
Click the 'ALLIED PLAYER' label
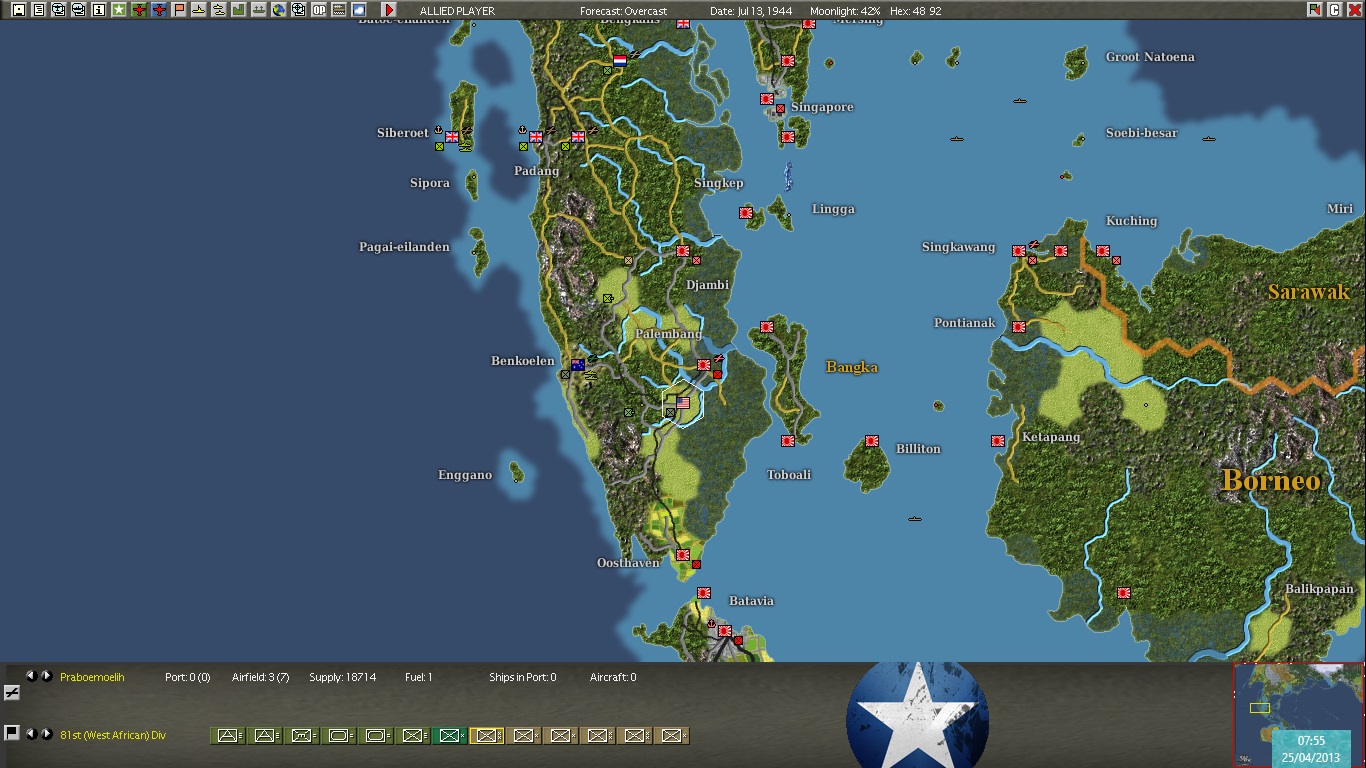[x=457, y=11]
